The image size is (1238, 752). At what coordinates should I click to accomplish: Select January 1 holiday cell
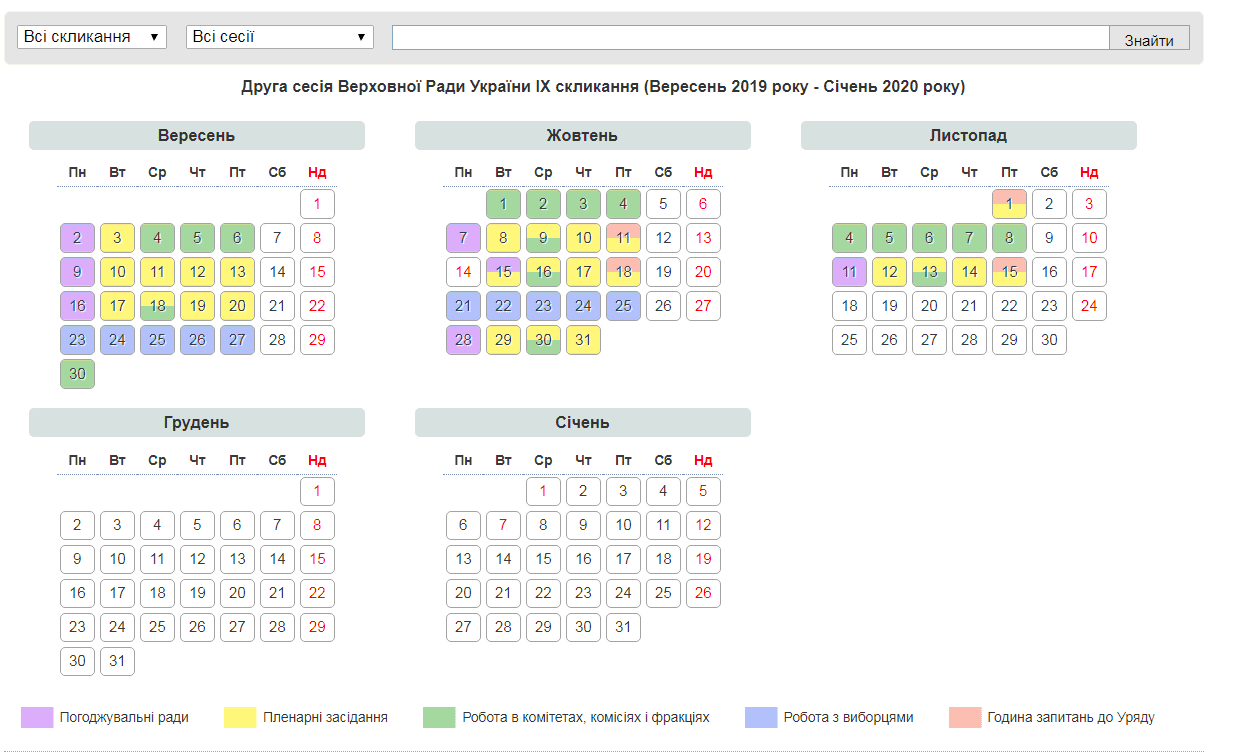pos(543,491)
